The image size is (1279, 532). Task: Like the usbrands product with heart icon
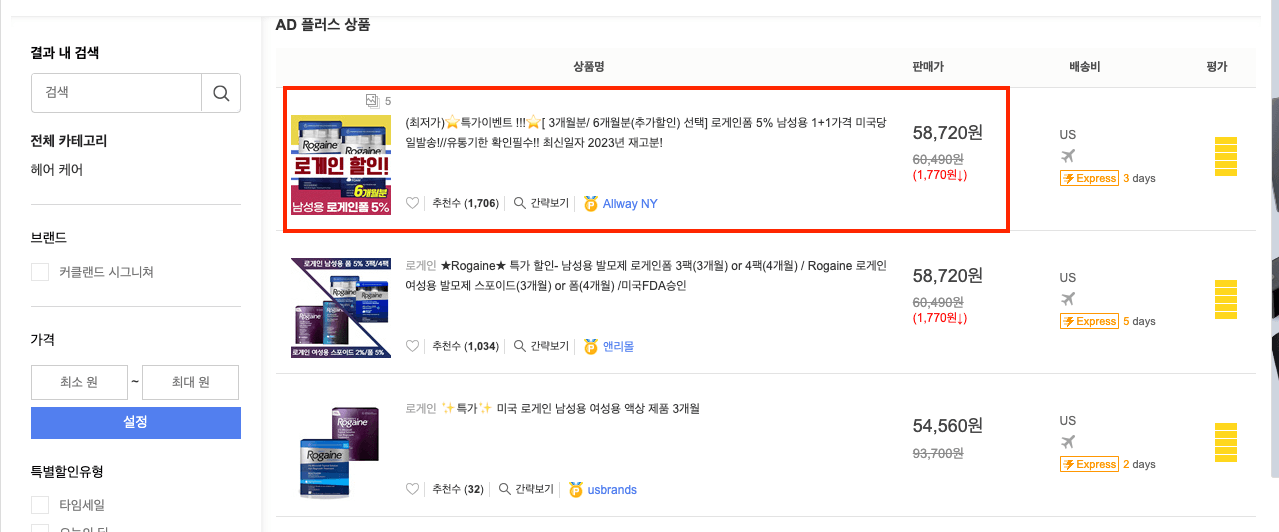point(412,489)
